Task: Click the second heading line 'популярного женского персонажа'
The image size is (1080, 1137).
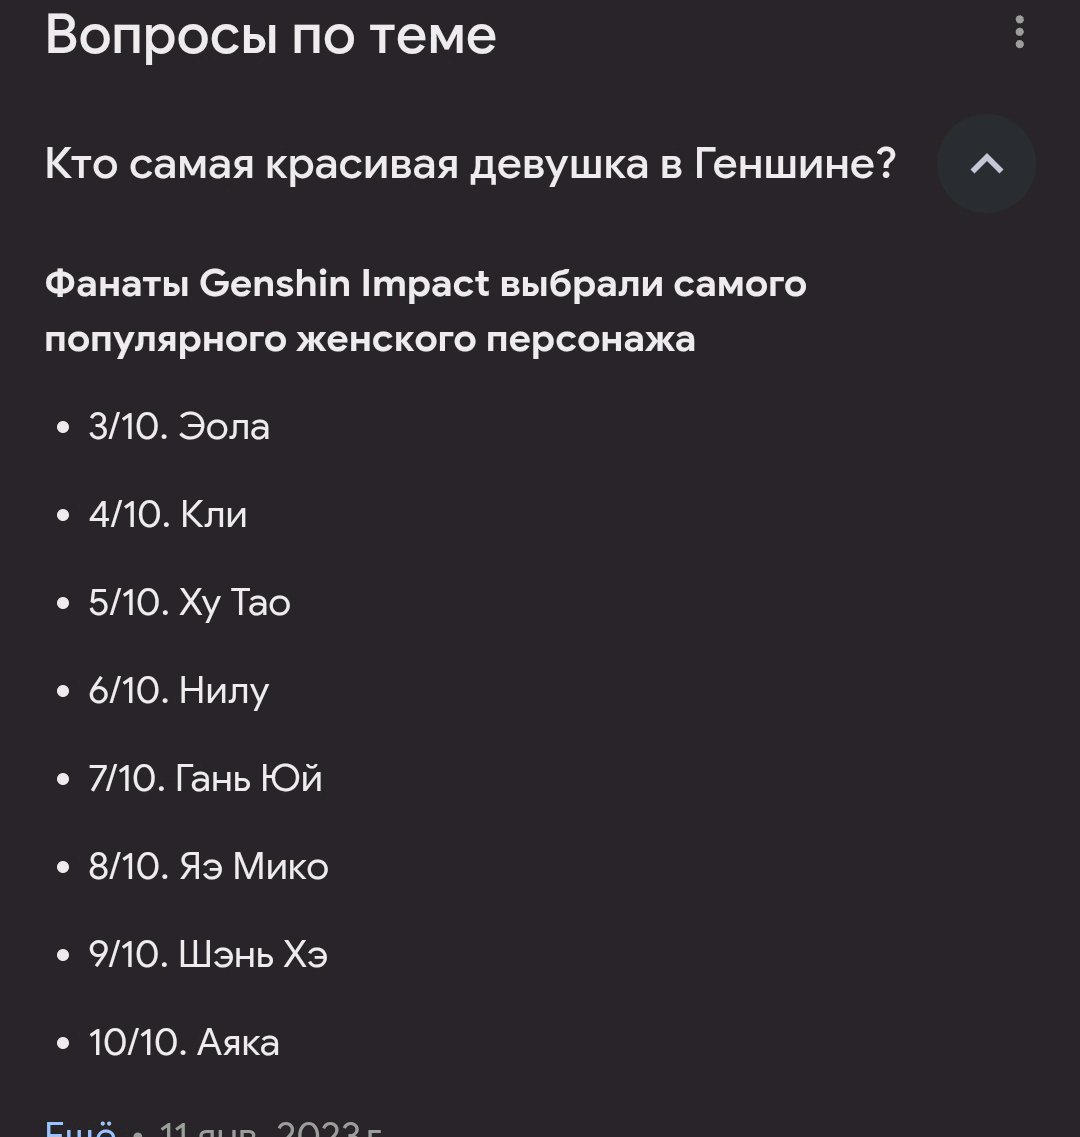Action: pos(370,339)
